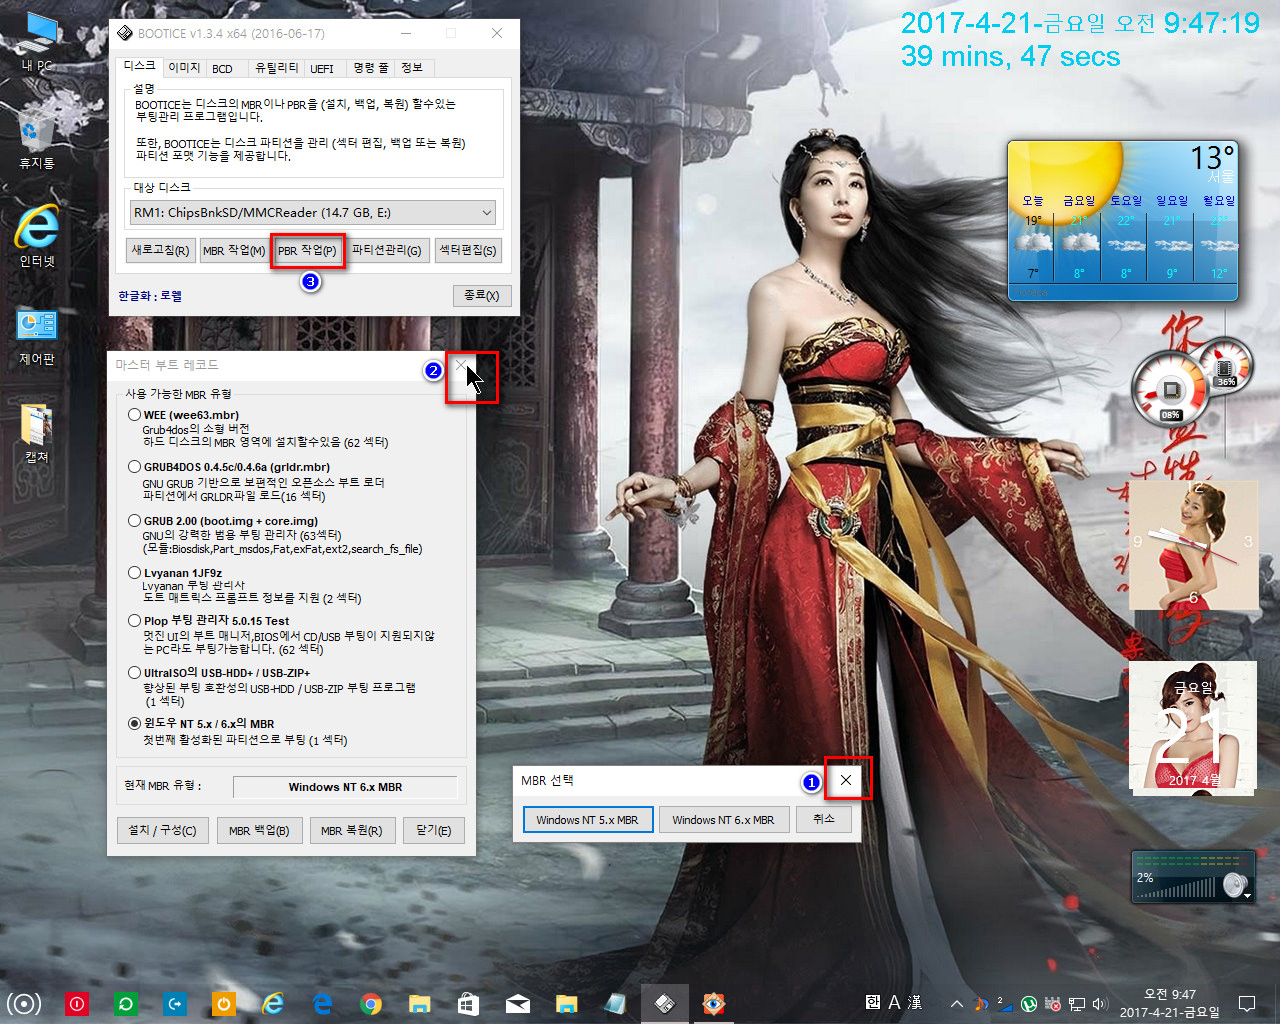This screenshot has width=1280, height=1024.
Task: Open the Windows Store taskbar icon
Action: 468,1003
